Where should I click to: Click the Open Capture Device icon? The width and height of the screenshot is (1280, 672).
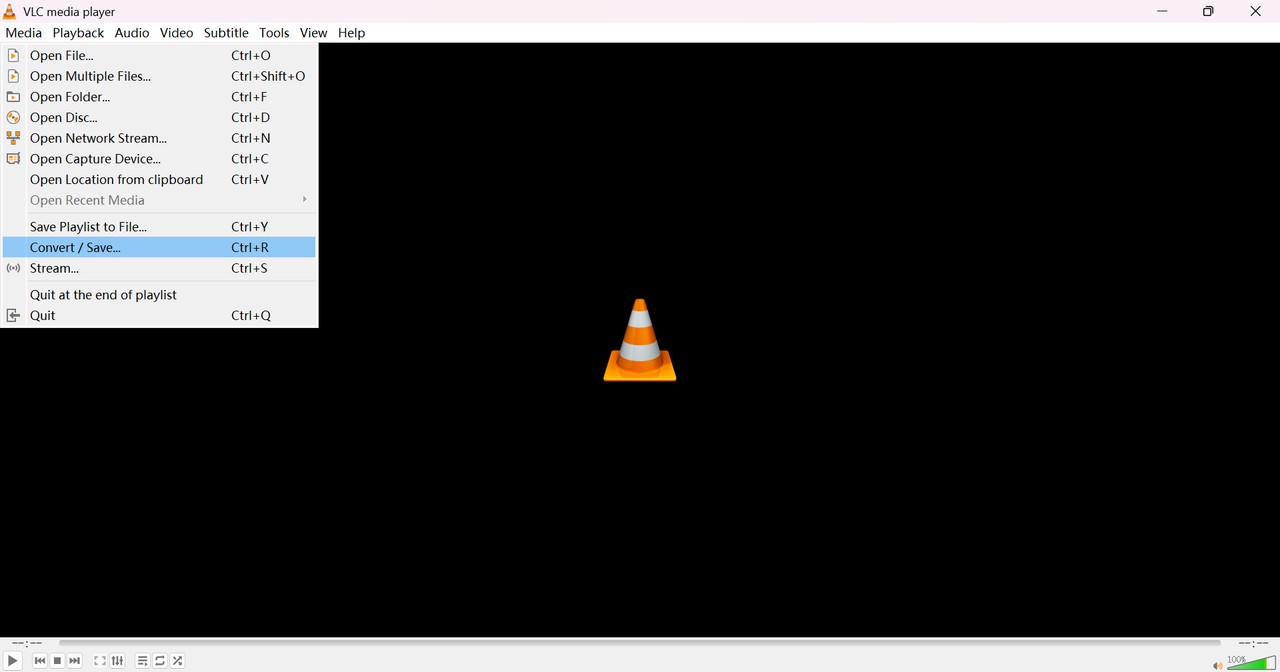click(x=13, y=158)
